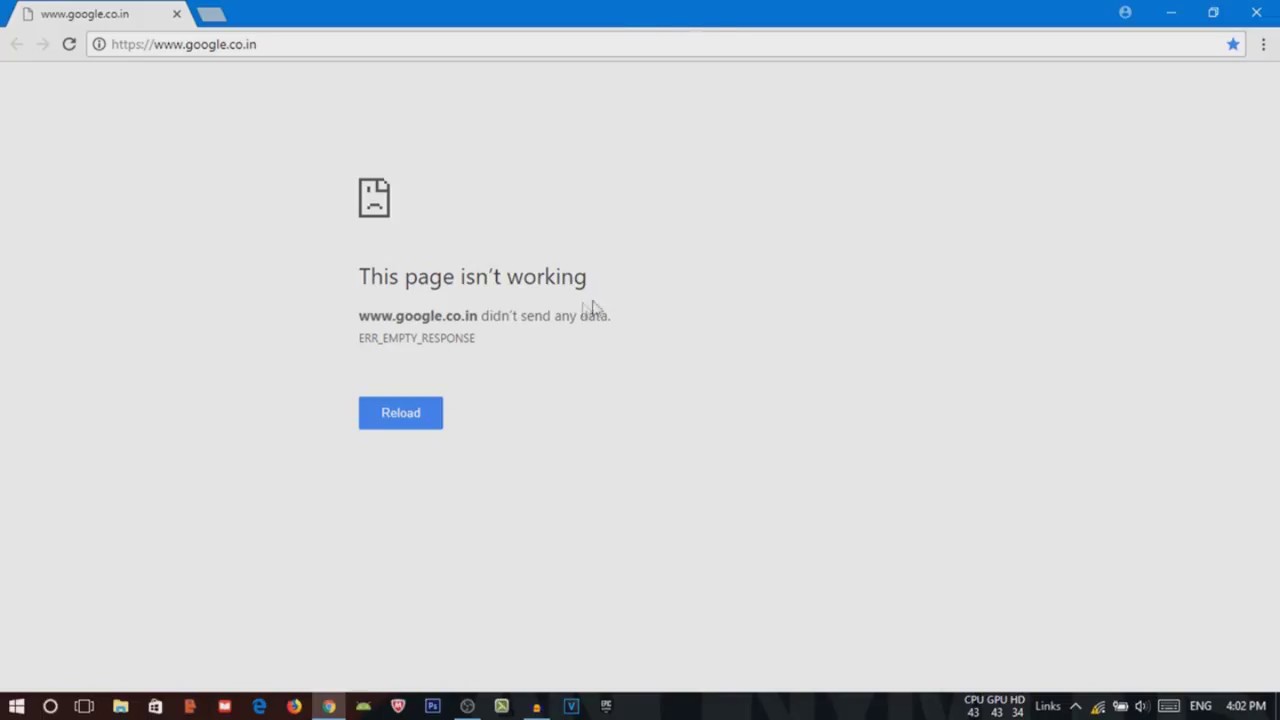
Task: Click the 4:02 PM clock
Action: point(1246,706)
